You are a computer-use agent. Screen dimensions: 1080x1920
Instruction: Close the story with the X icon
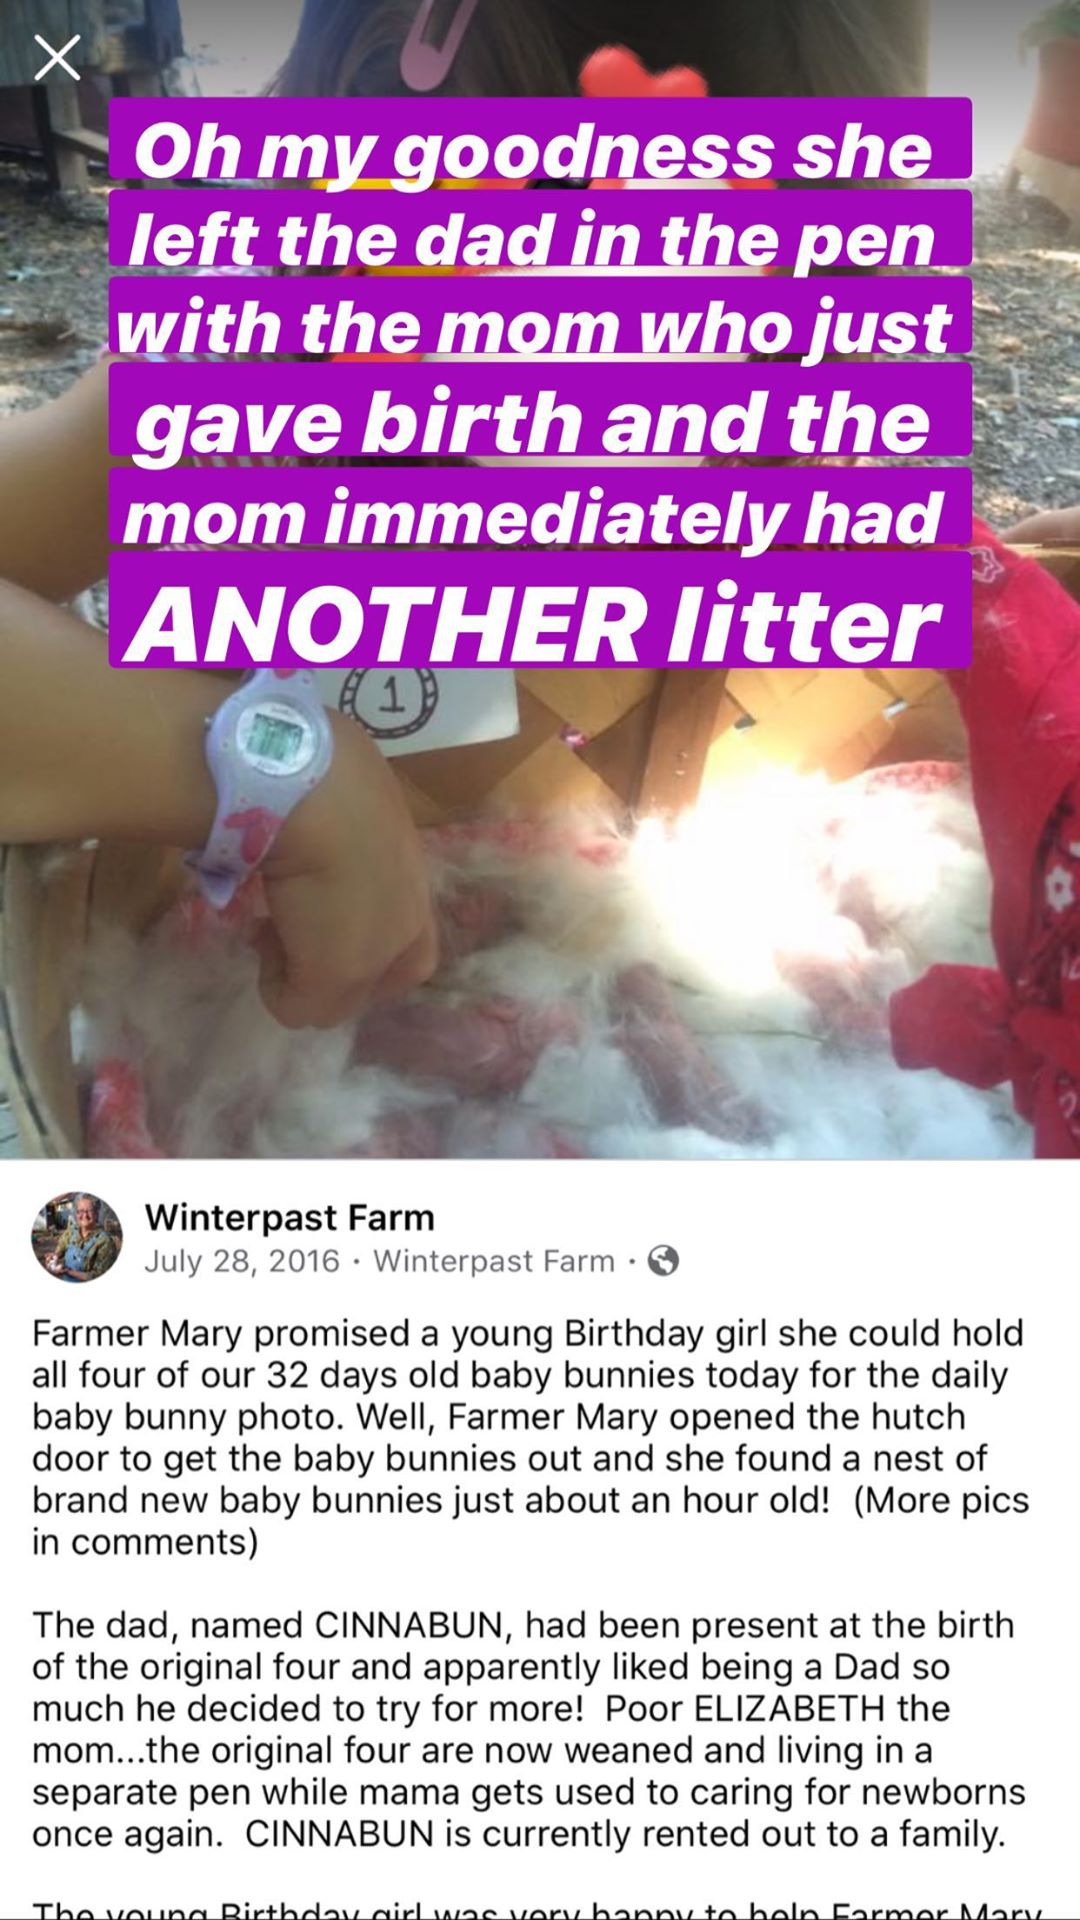(57, 57)
